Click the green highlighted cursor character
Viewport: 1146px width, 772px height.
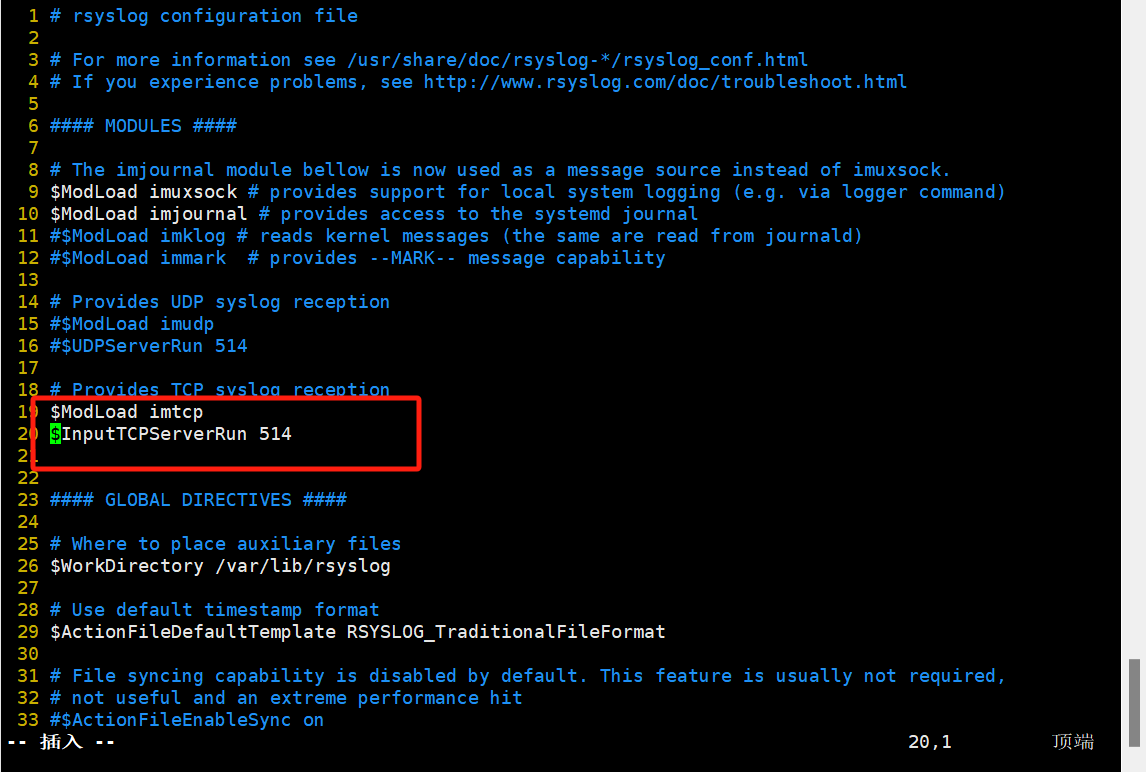tap(55, 434)
